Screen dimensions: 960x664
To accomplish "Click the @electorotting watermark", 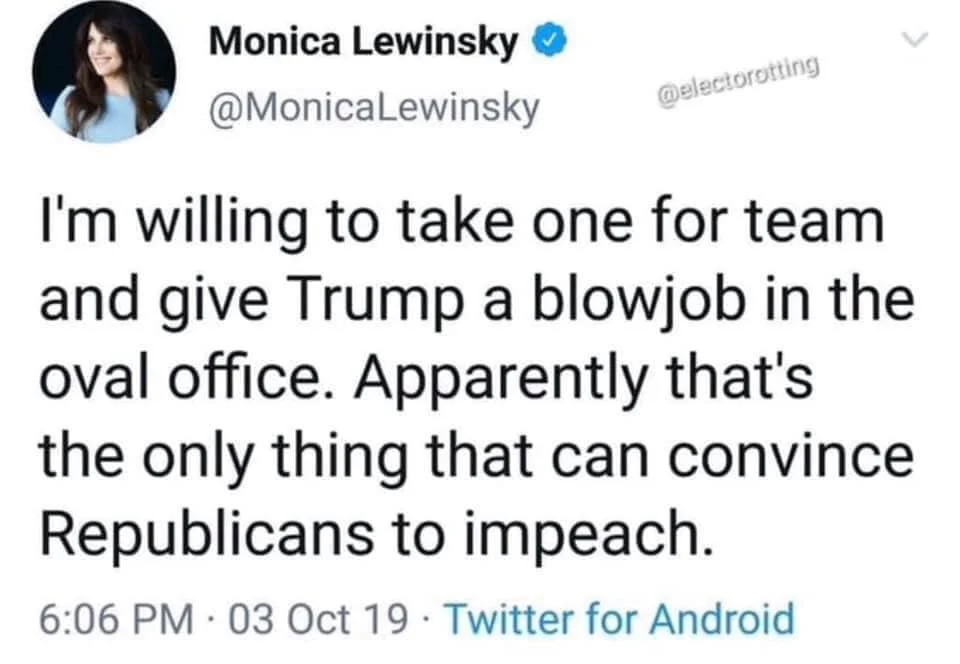I will 738,82.
